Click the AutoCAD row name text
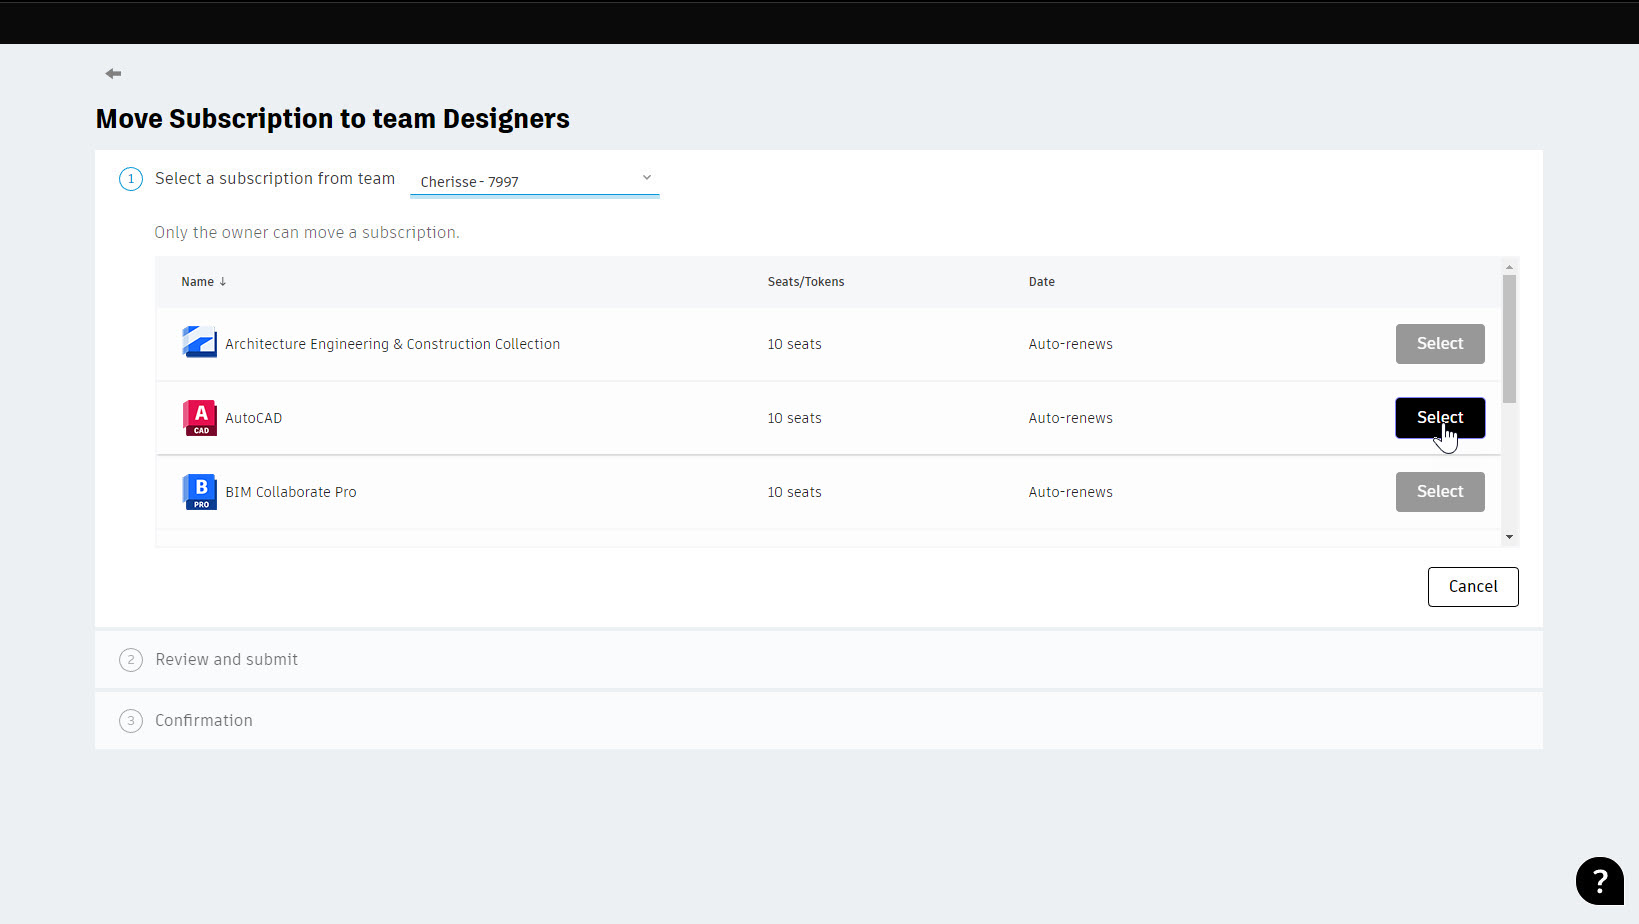 tap(253, 418)
